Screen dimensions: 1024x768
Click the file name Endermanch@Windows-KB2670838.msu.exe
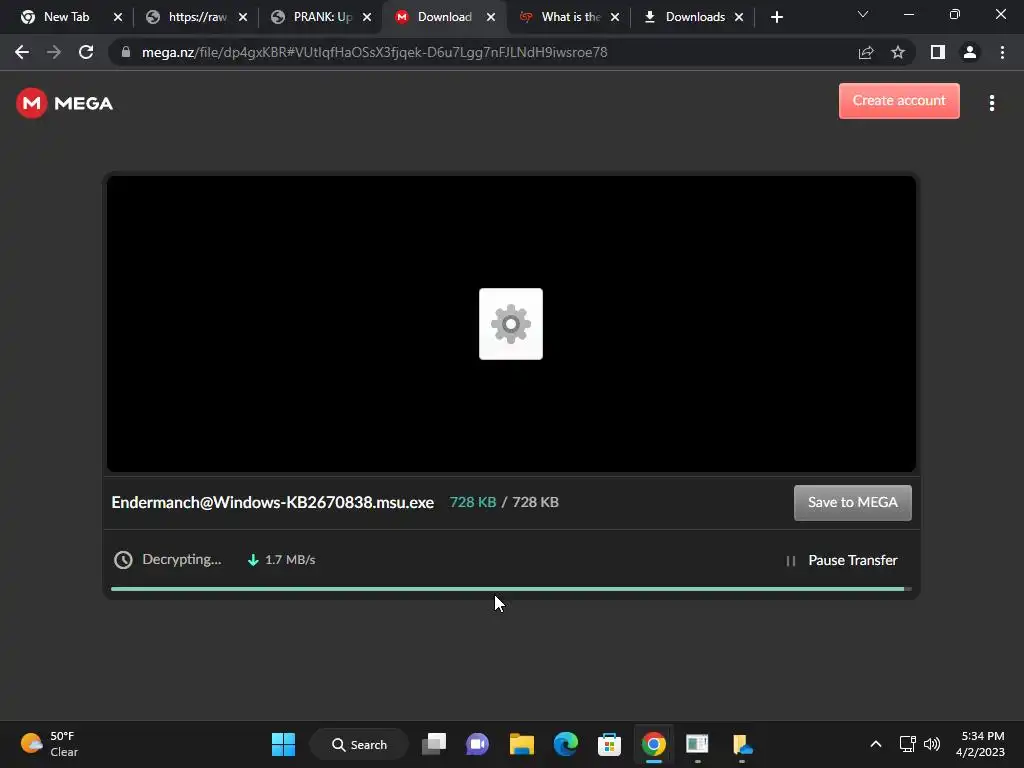click(272, 502)
